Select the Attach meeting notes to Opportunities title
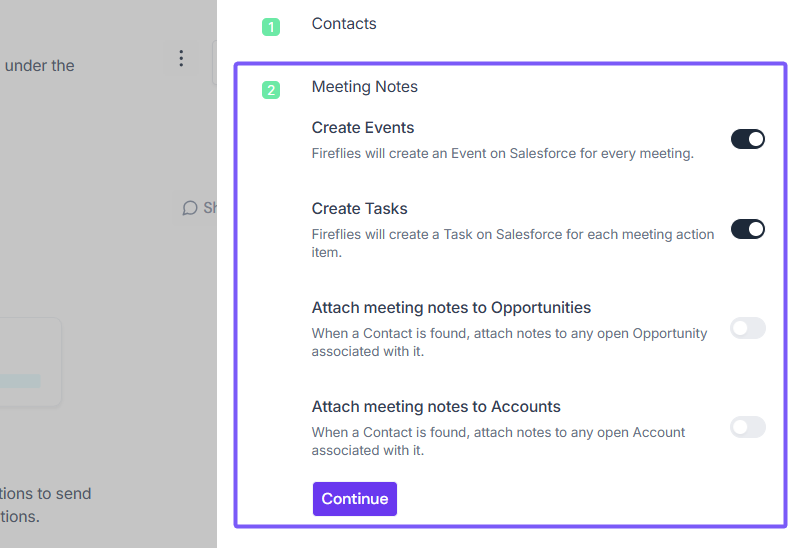Image resolution: width=802 pixels, height=548 pixels. [451, 308]
